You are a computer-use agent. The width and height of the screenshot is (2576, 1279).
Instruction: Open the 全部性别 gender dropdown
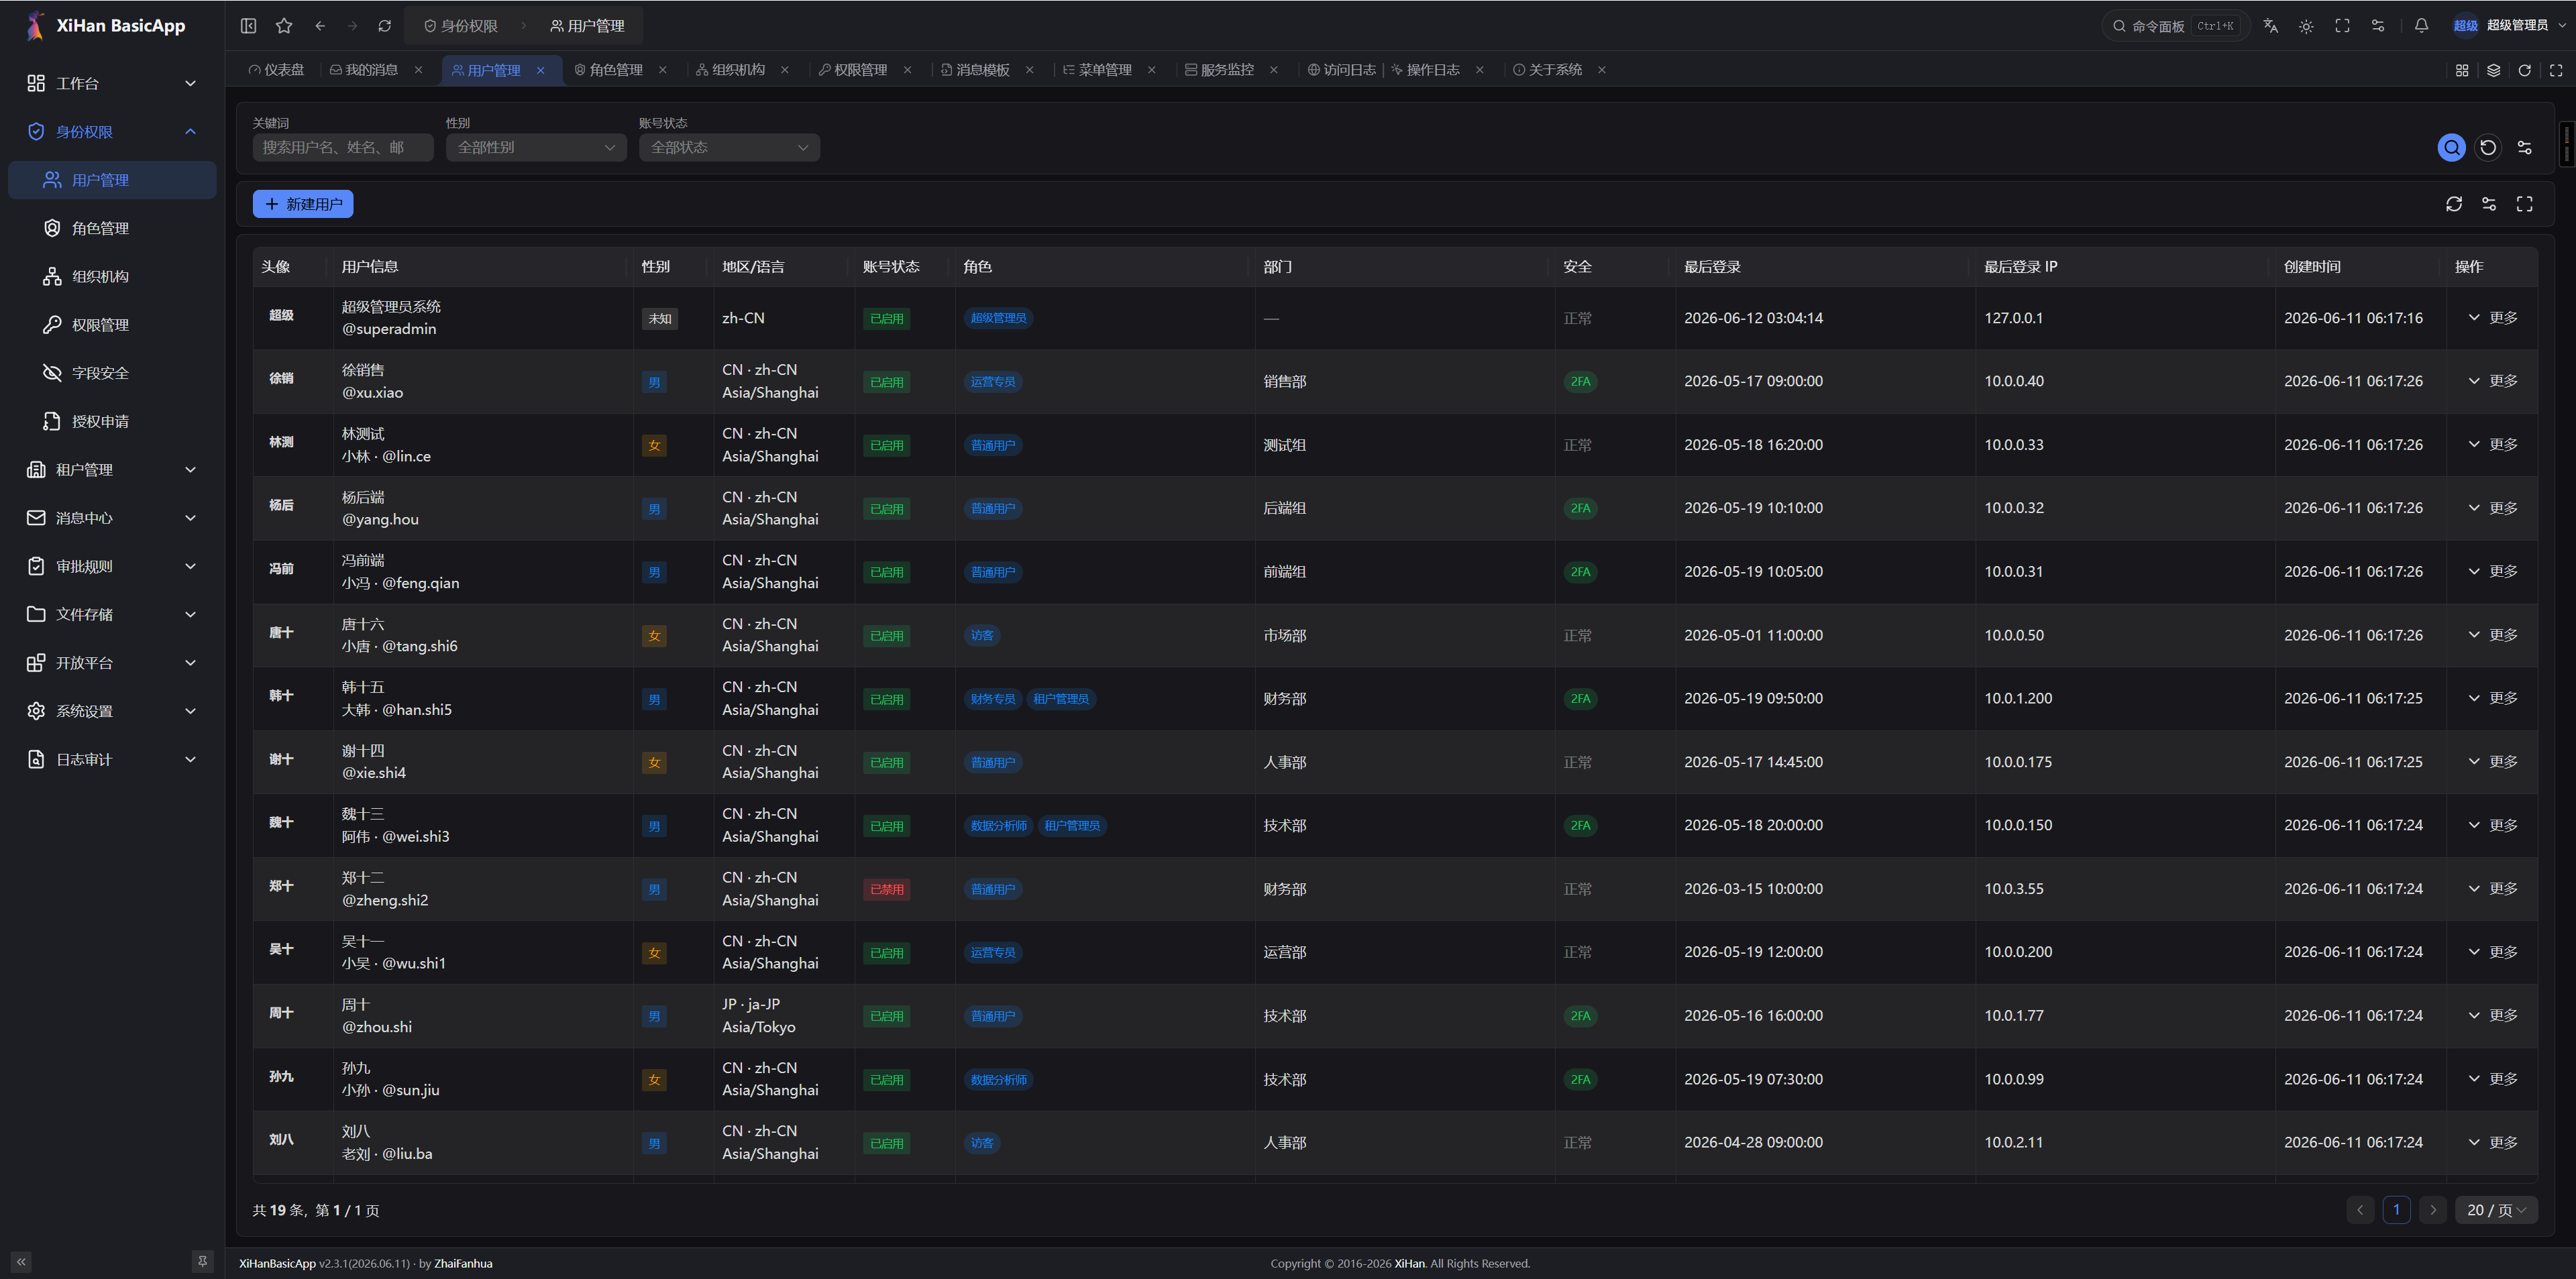[536, 148]
